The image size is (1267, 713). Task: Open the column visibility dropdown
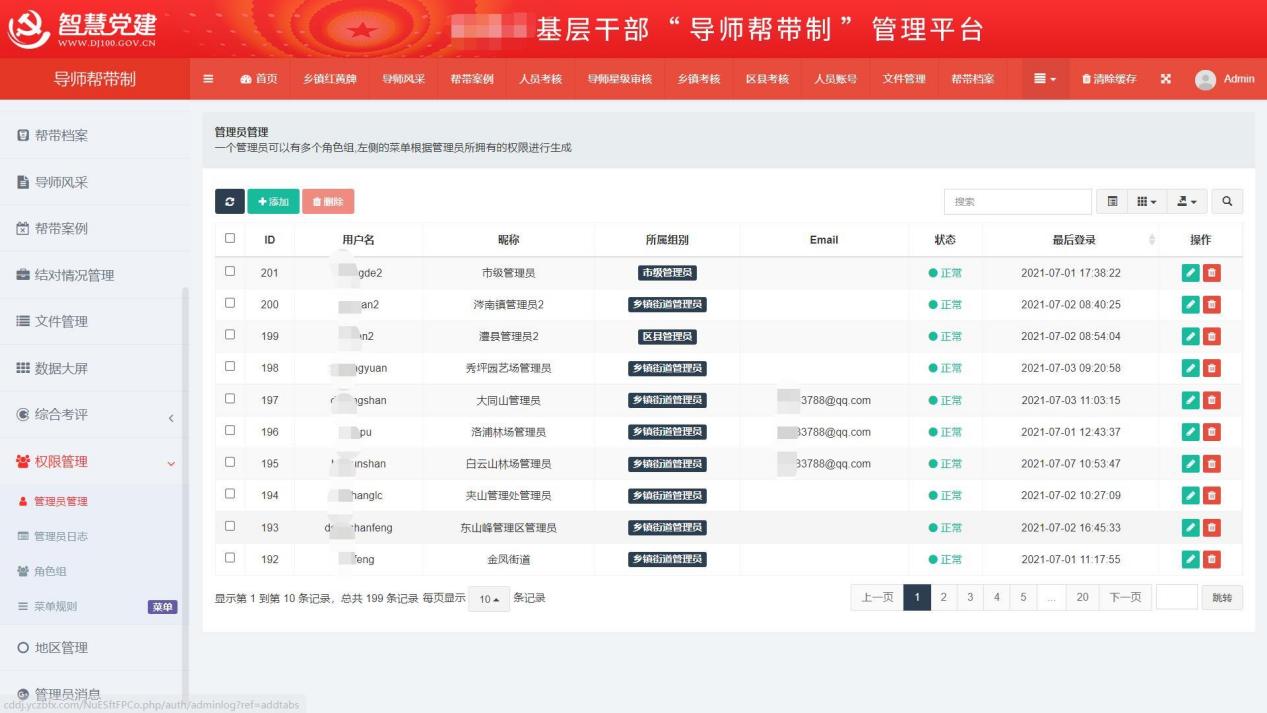click(1146, 202)
